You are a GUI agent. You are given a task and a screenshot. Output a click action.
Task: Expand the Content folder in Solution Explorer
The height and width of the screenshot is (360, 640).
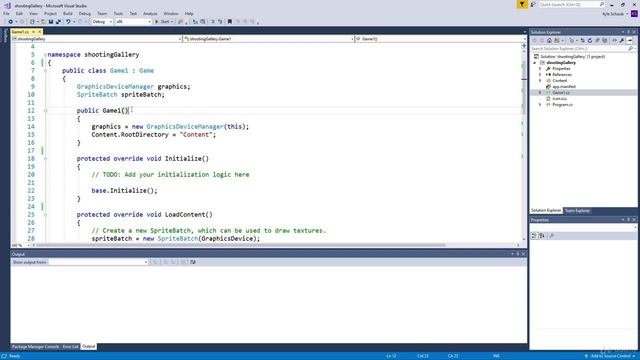(x=540, y=81)
